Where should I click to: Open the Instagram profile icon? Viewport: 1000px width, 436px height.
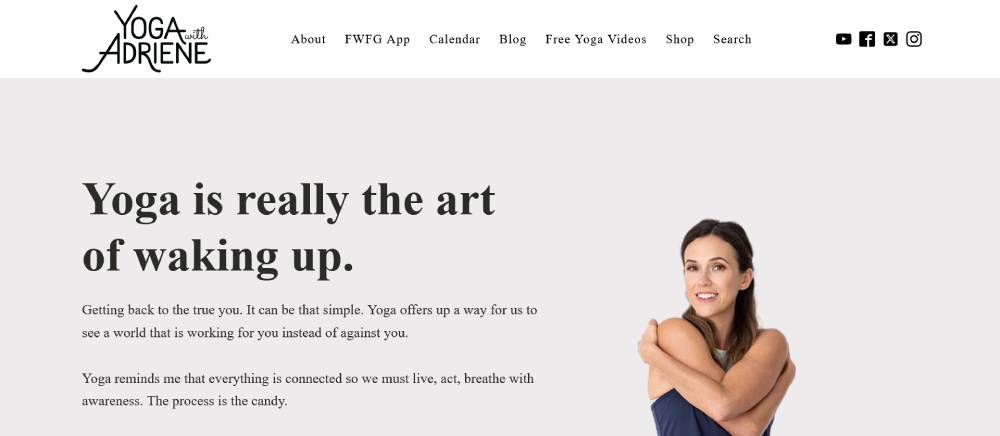point(914,39)
